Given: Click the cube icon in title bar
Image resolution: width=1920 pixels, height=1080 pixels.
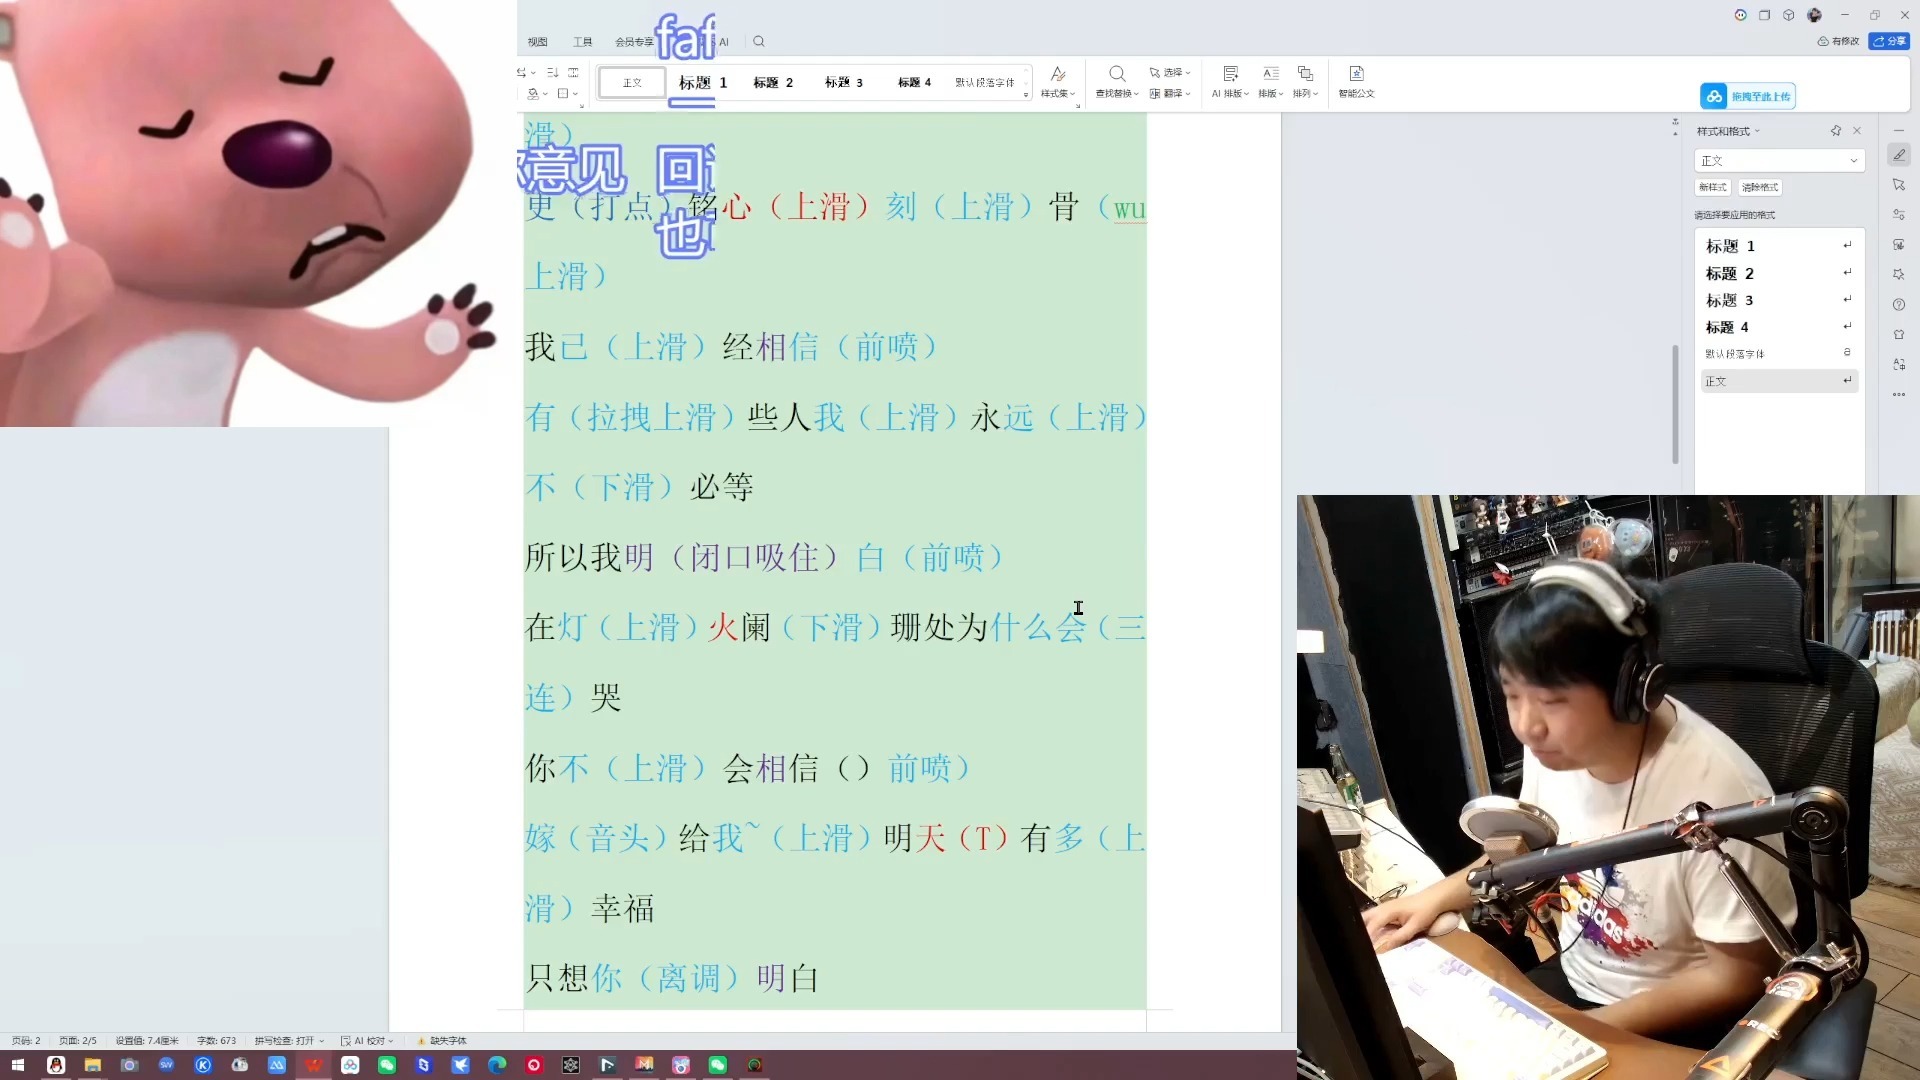Looking at the screenshot, I should coord(1789,15).
